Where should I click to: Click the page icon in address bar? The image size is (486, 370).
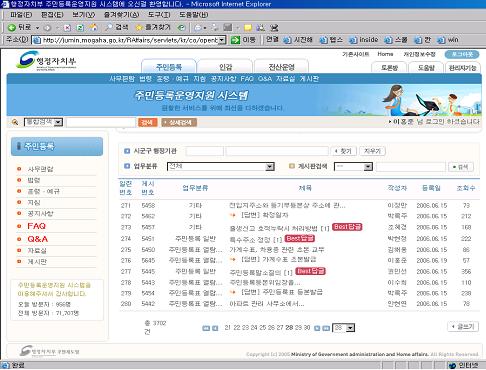tap(37, 40)
